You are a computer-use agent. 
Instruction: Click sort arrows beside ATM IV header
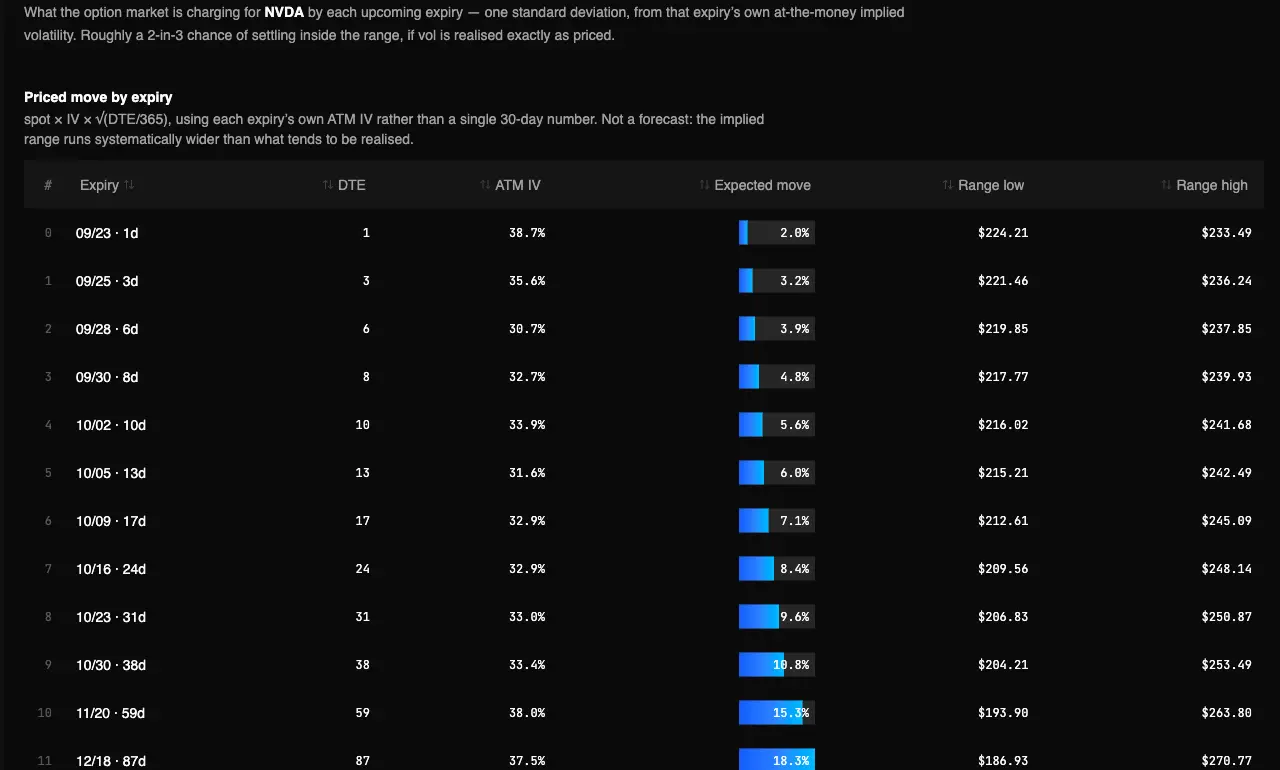tap(485, 185)
